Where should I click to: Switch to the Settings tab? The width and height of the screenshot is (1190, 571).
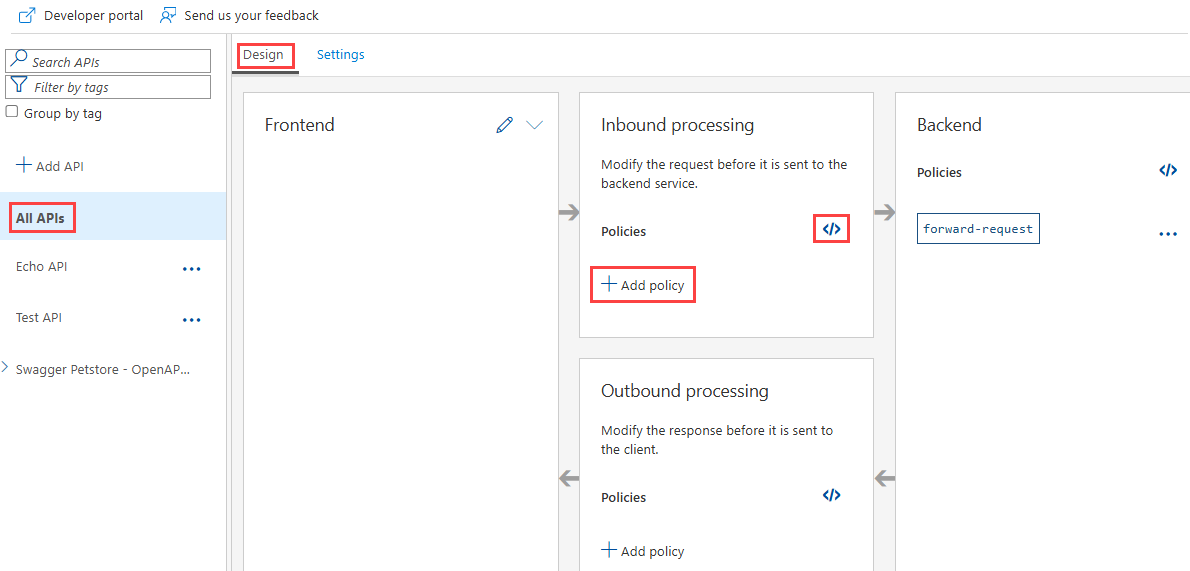click(340, 55)
